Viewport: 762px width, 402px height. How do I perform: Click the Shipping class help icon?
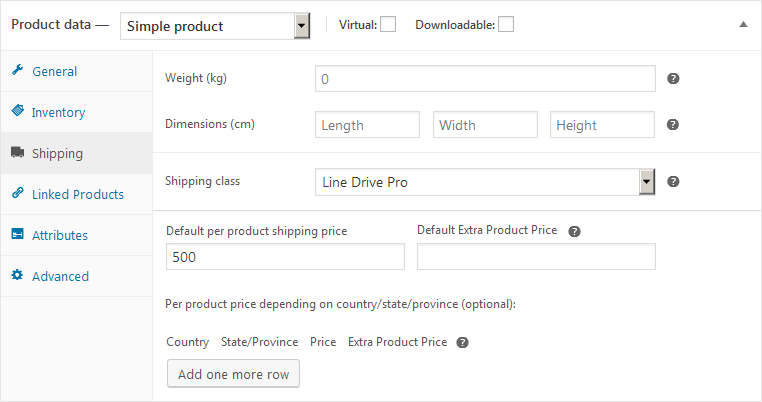[x=673, y=182]
